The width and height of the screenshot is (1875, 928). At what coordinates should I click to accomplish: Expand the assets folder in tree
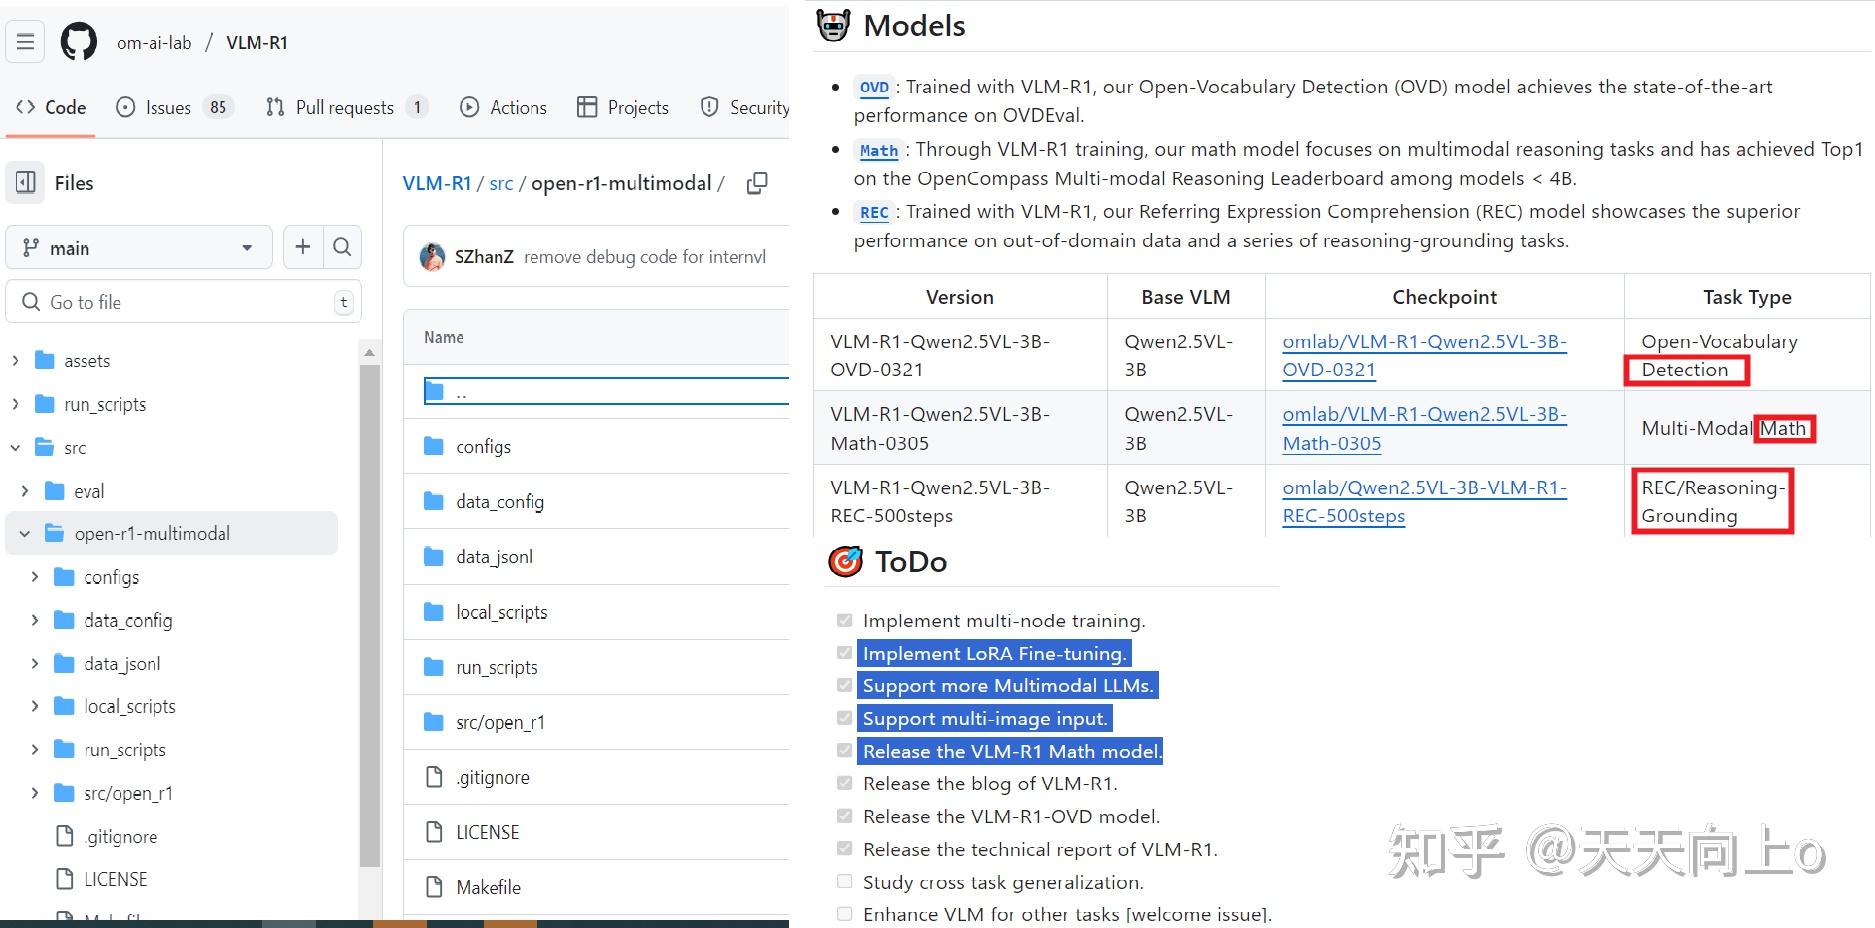(x=15, y=361)
